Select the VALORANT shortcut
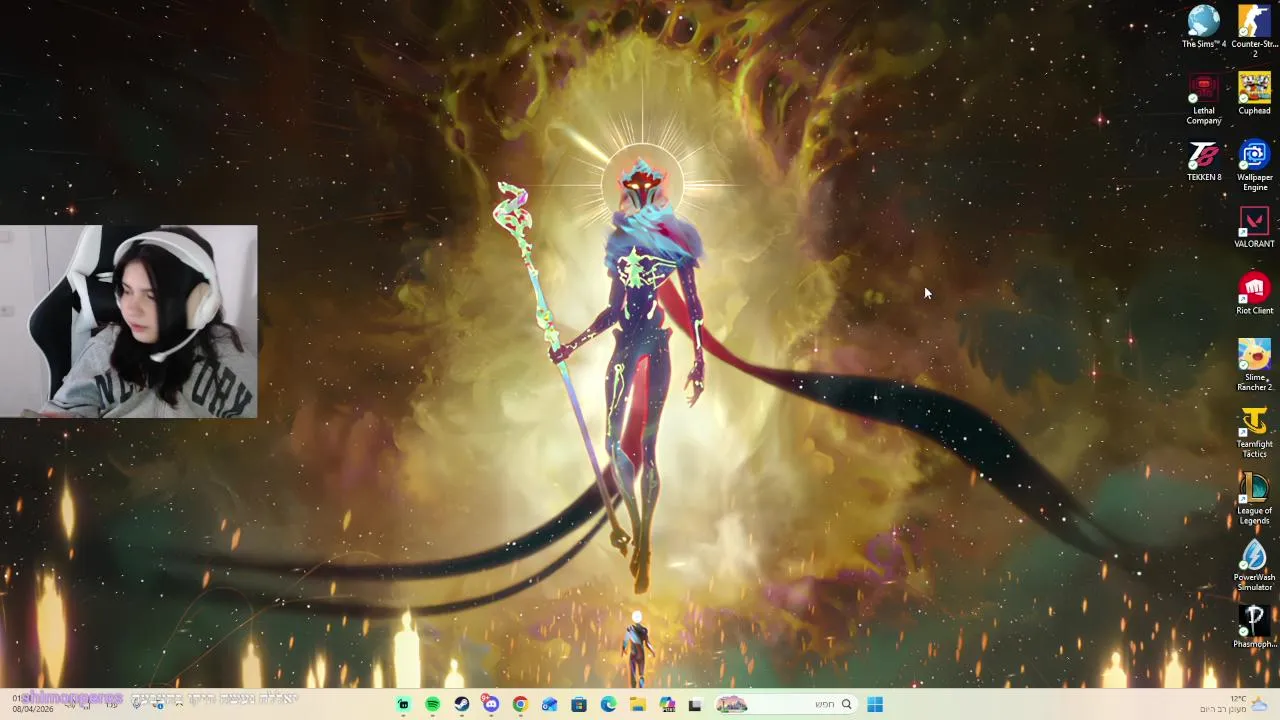This screenshot has height=720, width=1280. (1254, 228)
